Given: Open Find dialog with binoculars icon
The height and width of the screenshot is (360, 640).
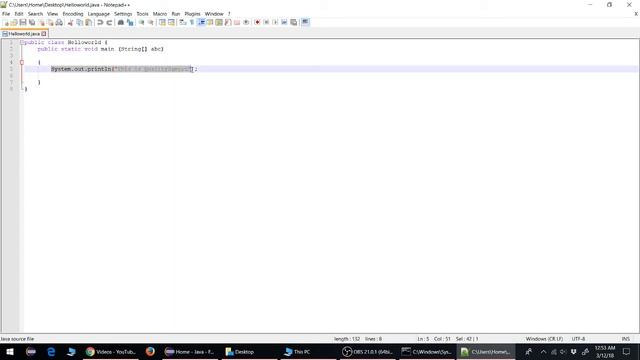Looking at the screenshot, I should pos(121,22).
